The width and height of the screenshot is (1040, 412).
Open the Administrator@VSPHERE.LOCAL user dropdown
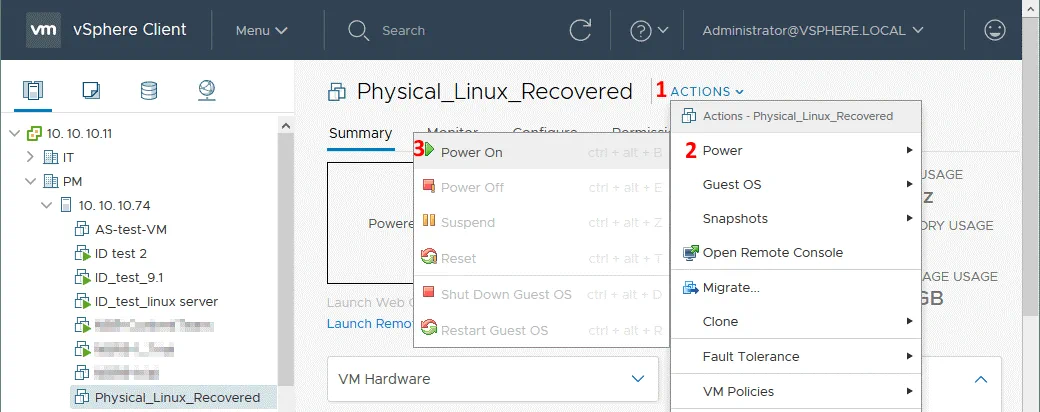811,30
